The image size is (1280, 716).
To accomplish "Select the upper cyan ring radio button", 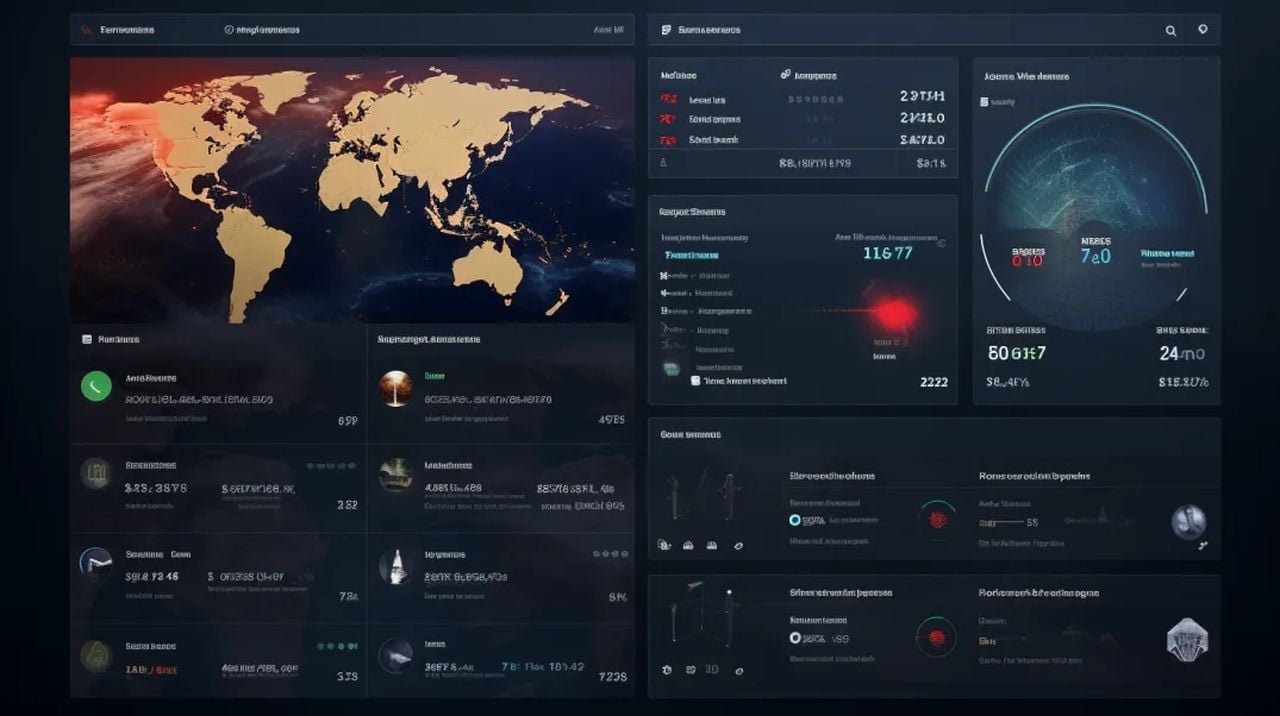I will point(795,520).
